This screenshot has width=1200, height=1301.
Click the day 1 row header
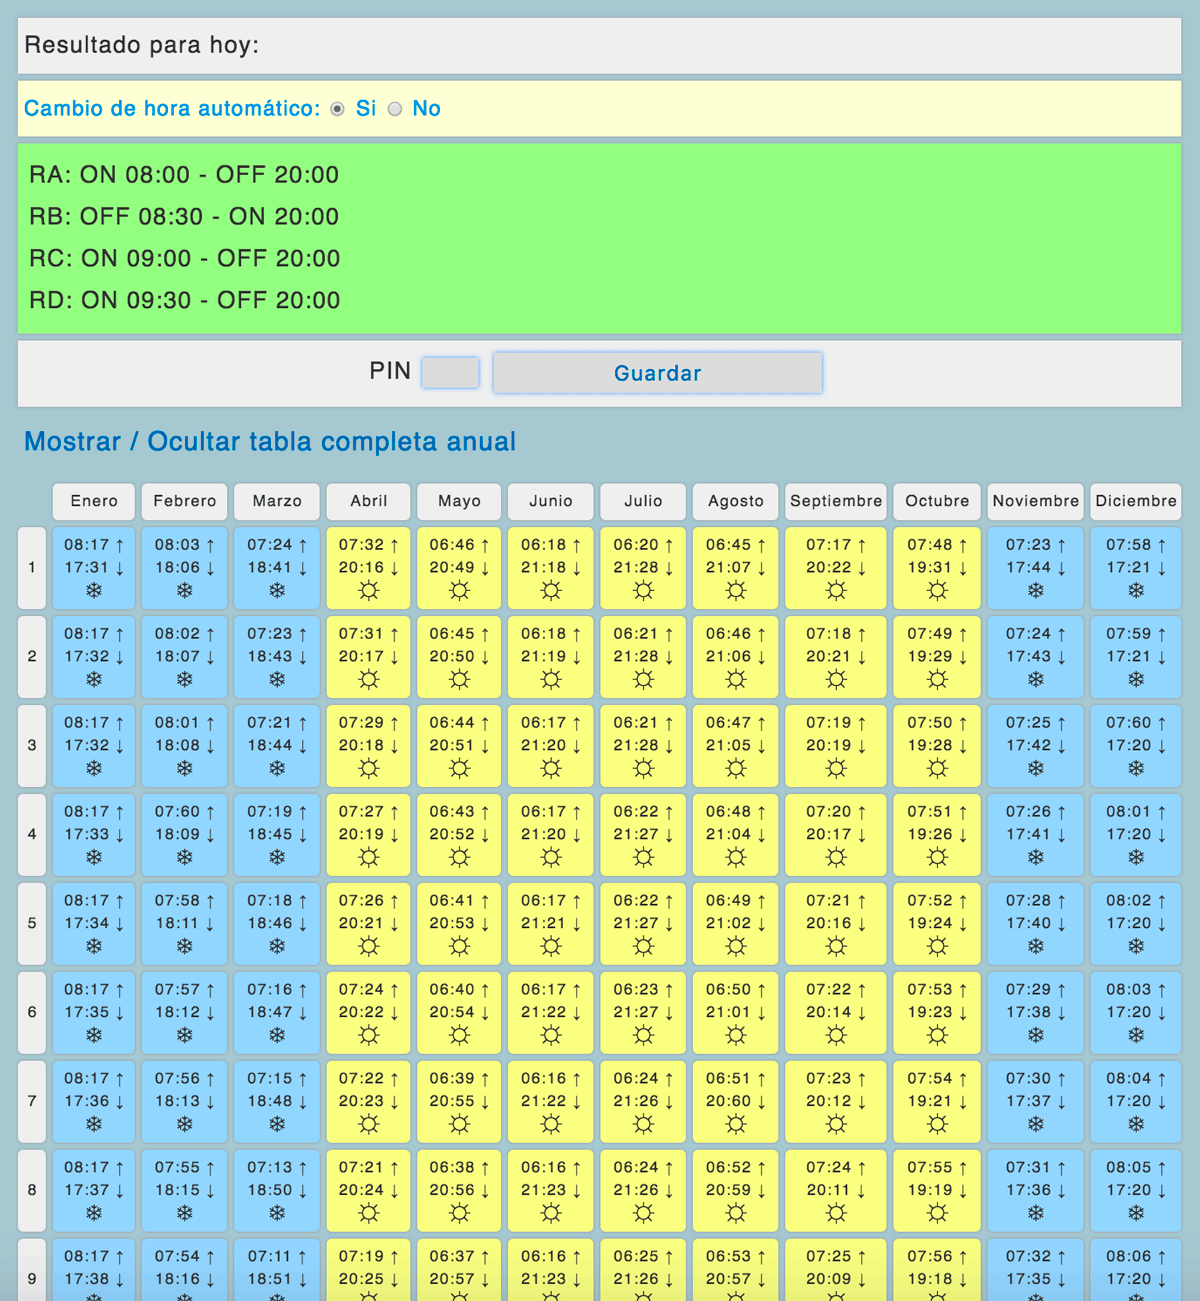pos(32,568)
